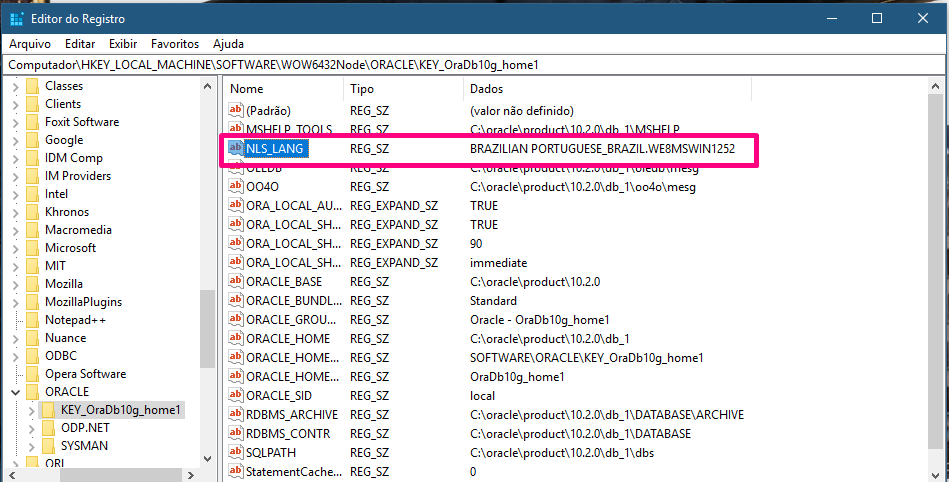Expand the SYSMAN subkey chevron
Viewport: 949px width, 482px height.
(x=31, y=447)
